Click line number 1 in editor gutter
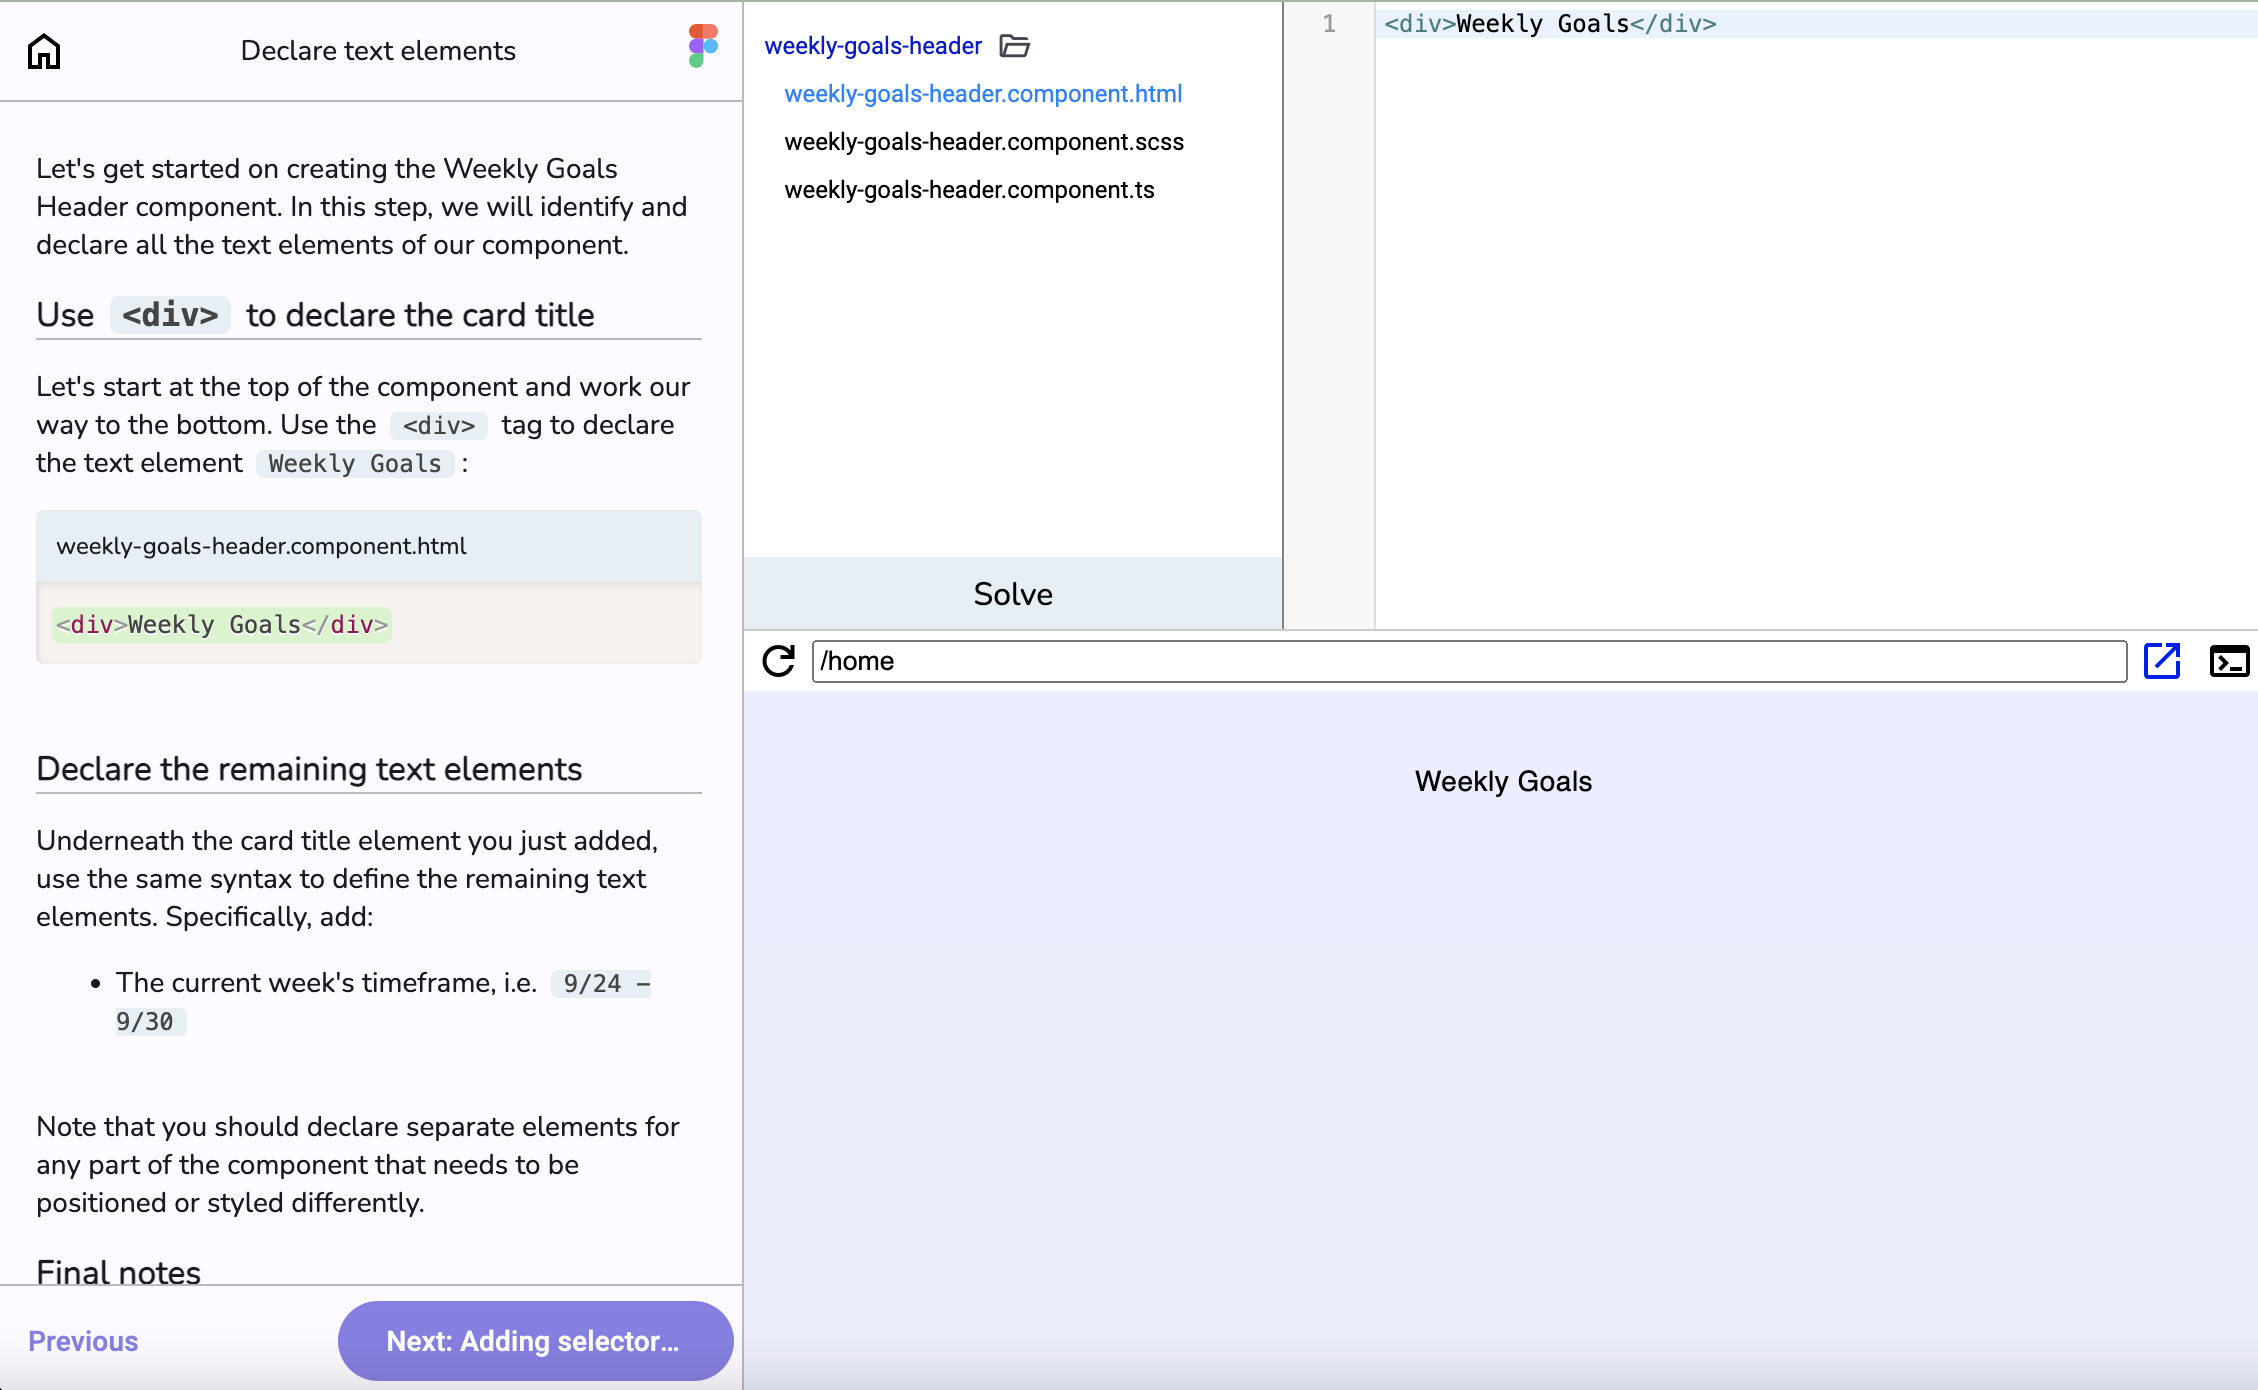Viewport: 2258px width, 1390px height. (x=1329, y=24)
